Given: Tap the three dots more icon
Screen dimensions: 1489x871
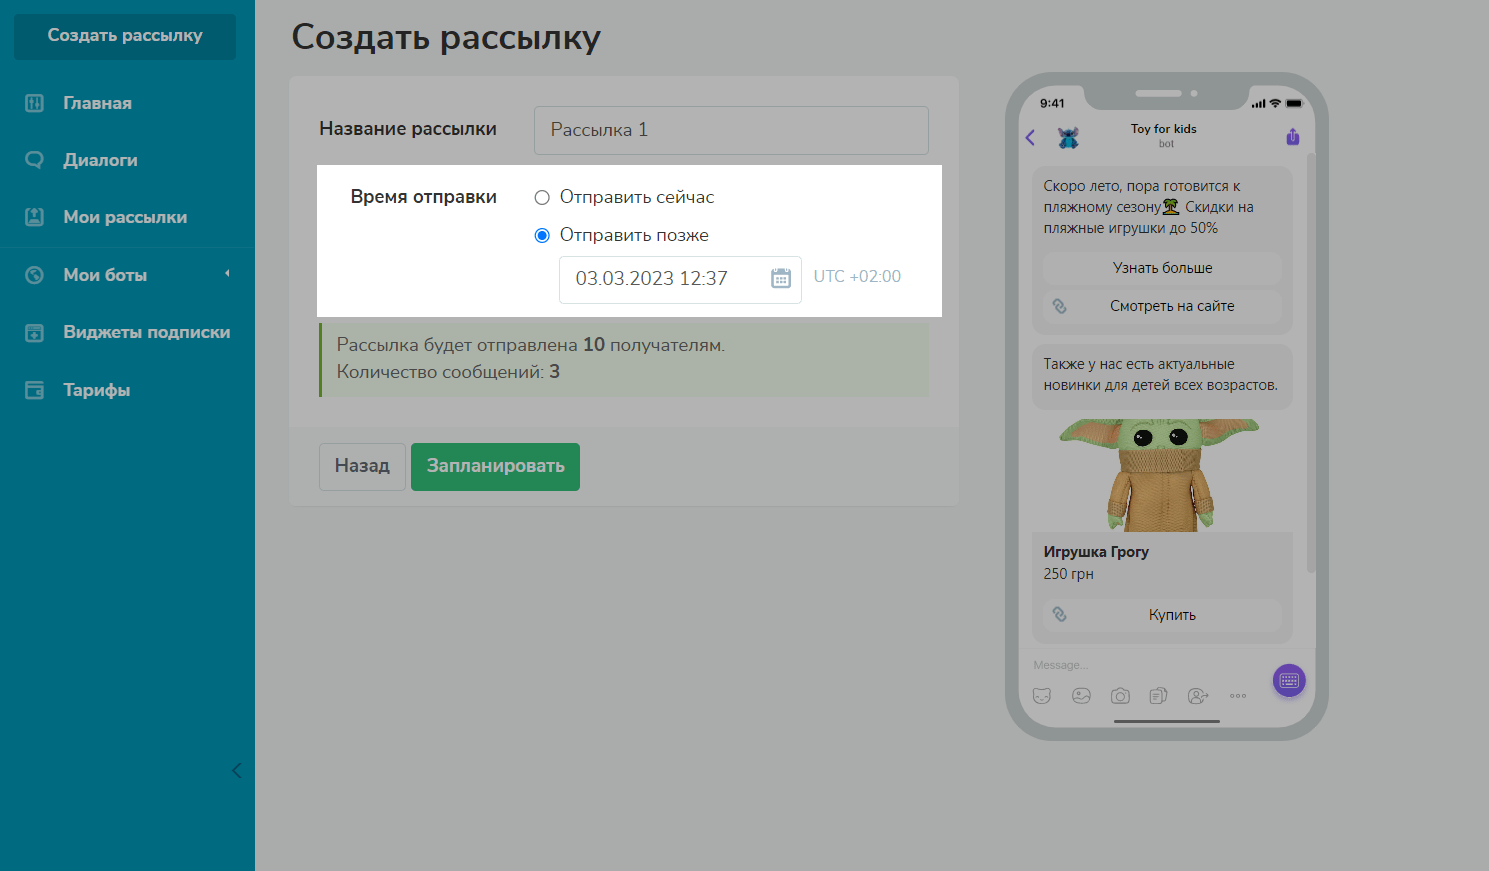Looking at the screenshot, I should click(1238, 696).
